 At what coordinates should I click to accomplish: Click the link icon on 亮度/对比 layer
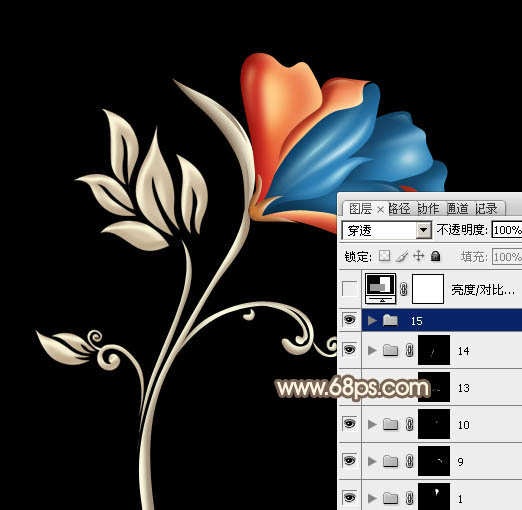click(404, 289)
